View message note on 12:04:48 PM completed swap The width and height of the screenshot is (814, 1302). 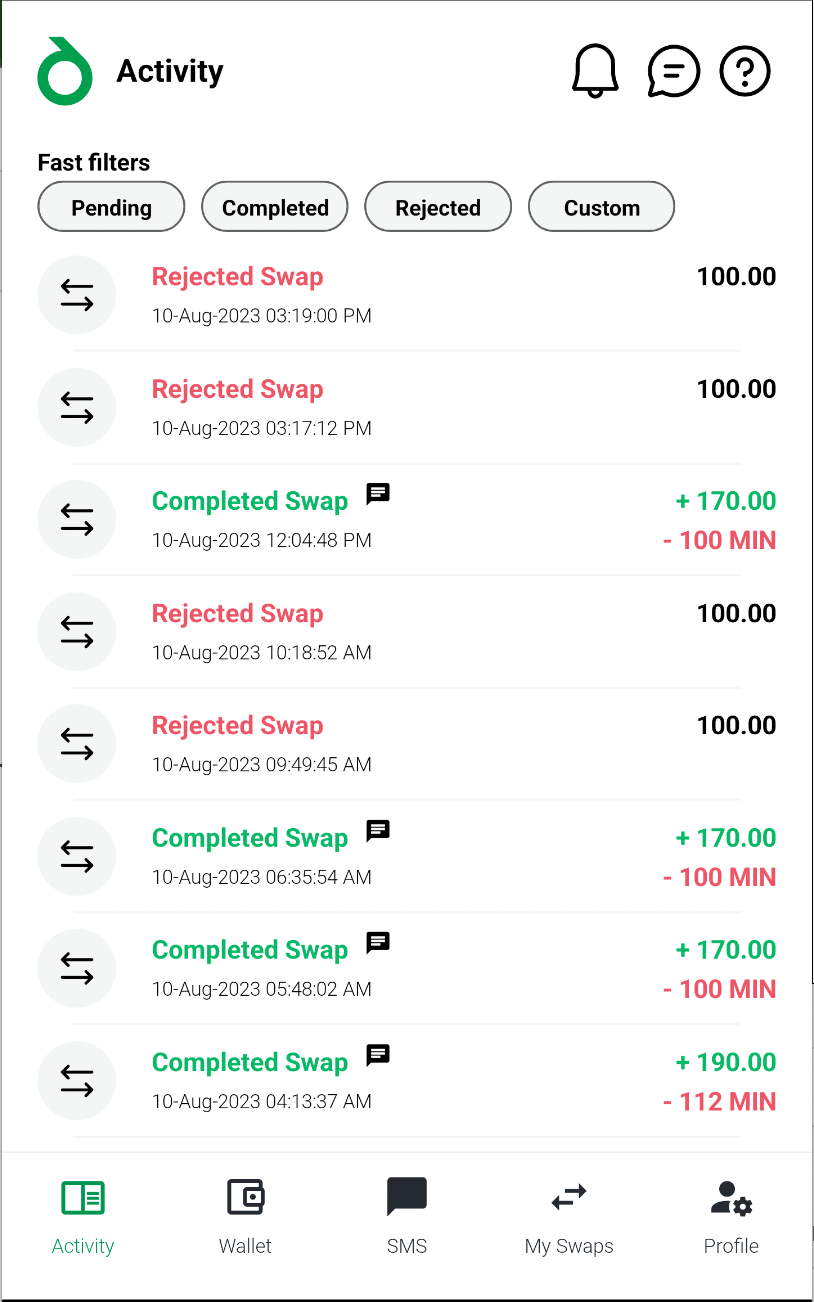(377, 493)
